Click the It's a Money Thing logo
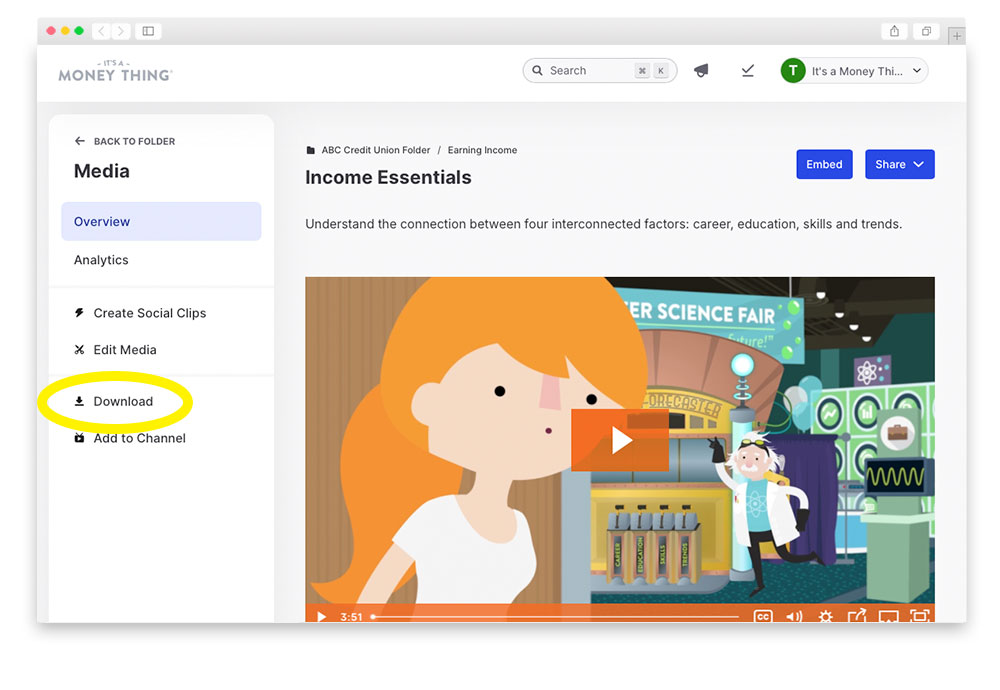 pyautogui.click(x=115, y=71)
